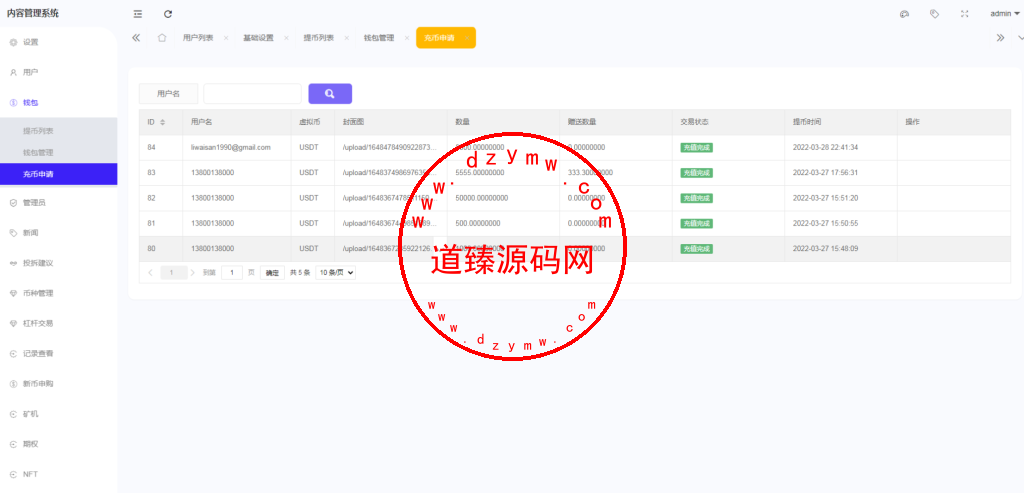This screenshot has height=493, width=1024.
Task: Switch to the 用户列表 tab
Action: click(198, 38)
